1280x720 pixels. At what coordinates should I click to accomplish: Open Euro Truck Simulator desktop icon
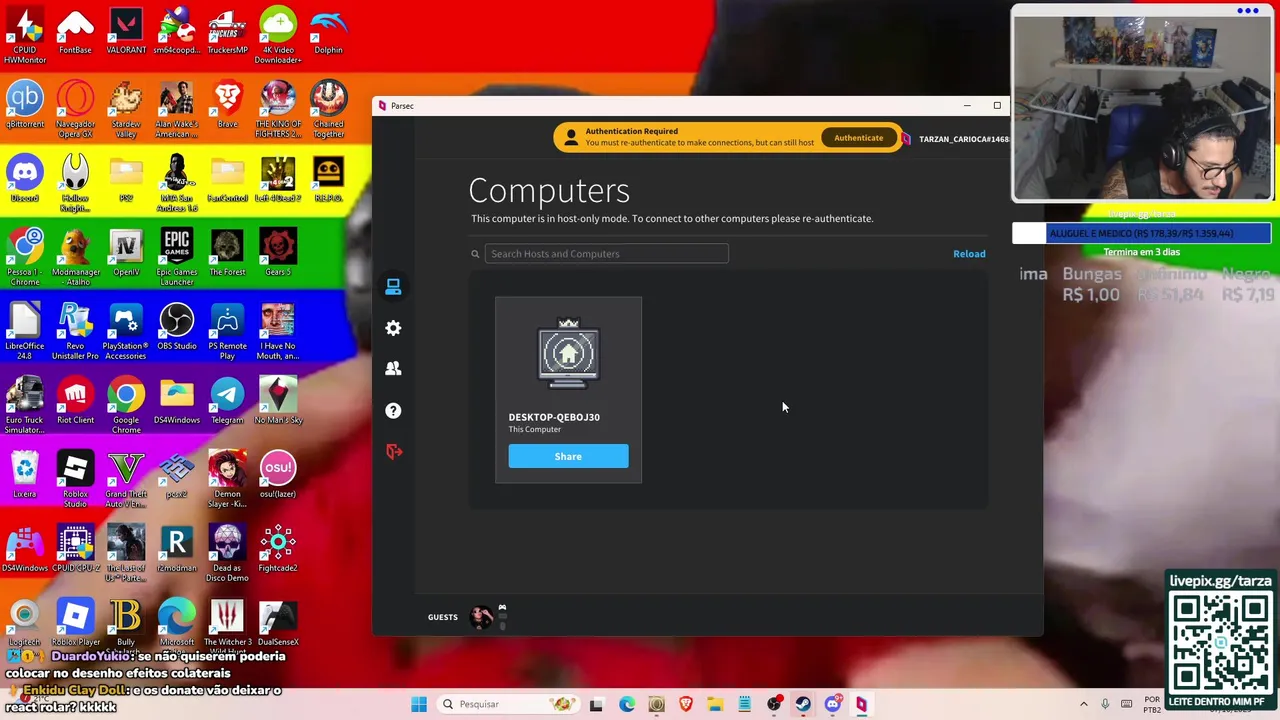(x=25, y=405)
